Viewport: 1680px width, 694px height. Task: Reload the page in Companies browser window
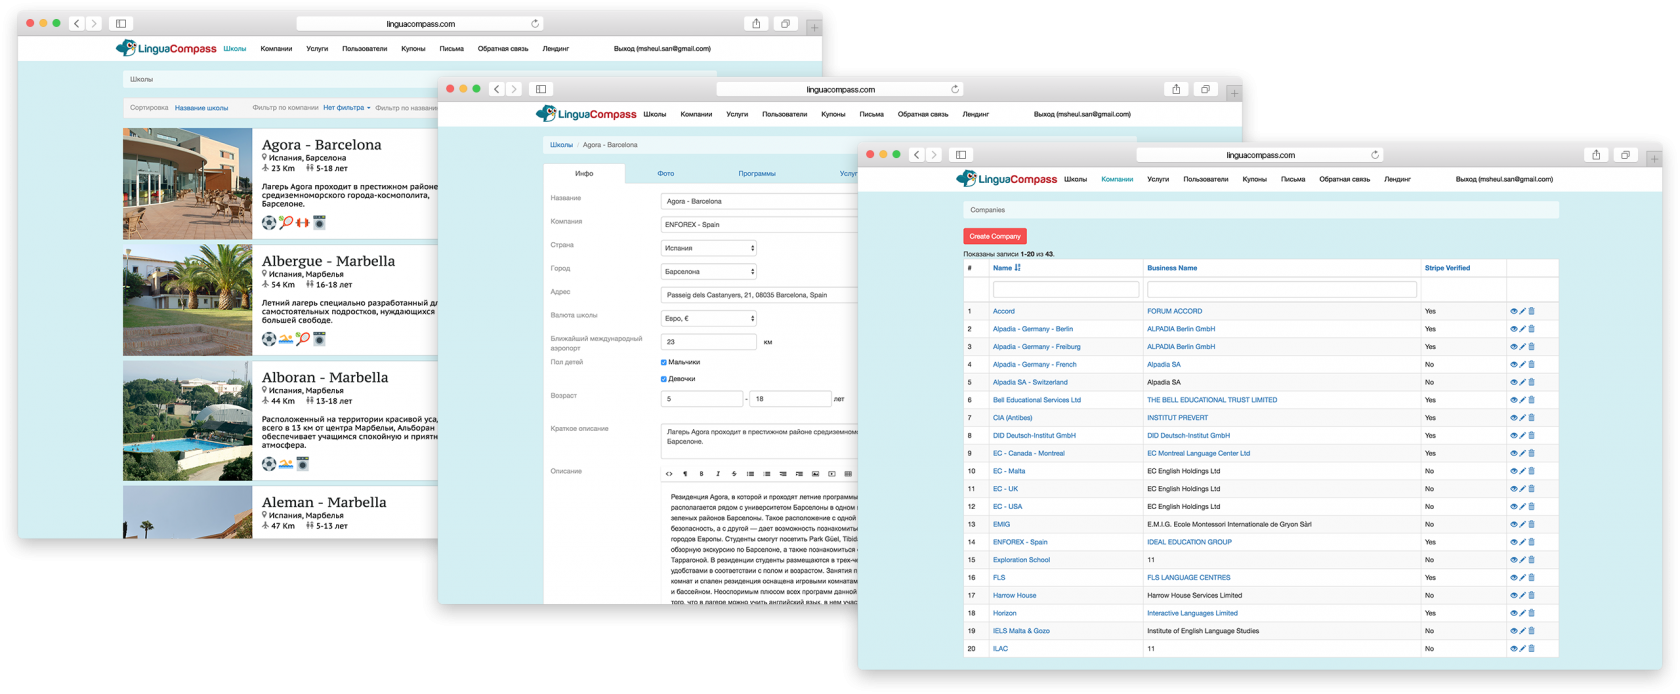tap(1375, 155)
